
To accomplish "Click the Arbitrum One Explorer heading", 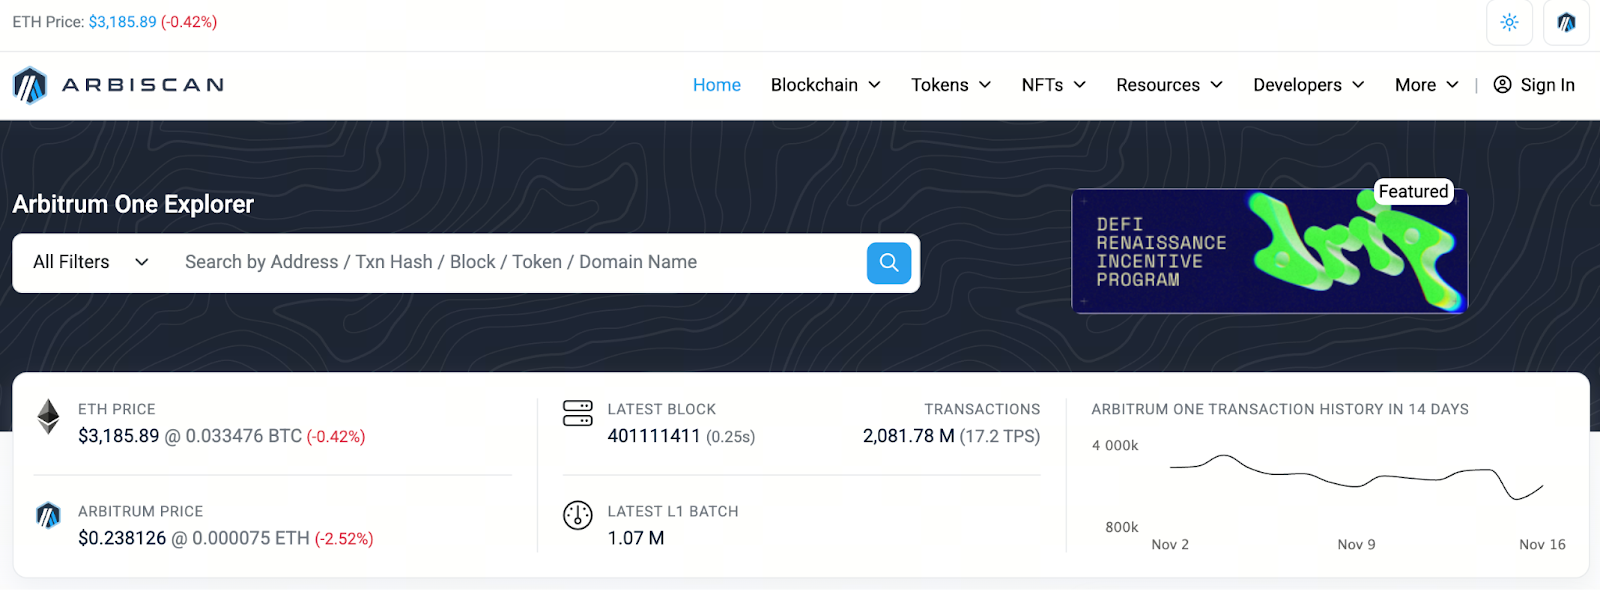I will coord(133,204).
